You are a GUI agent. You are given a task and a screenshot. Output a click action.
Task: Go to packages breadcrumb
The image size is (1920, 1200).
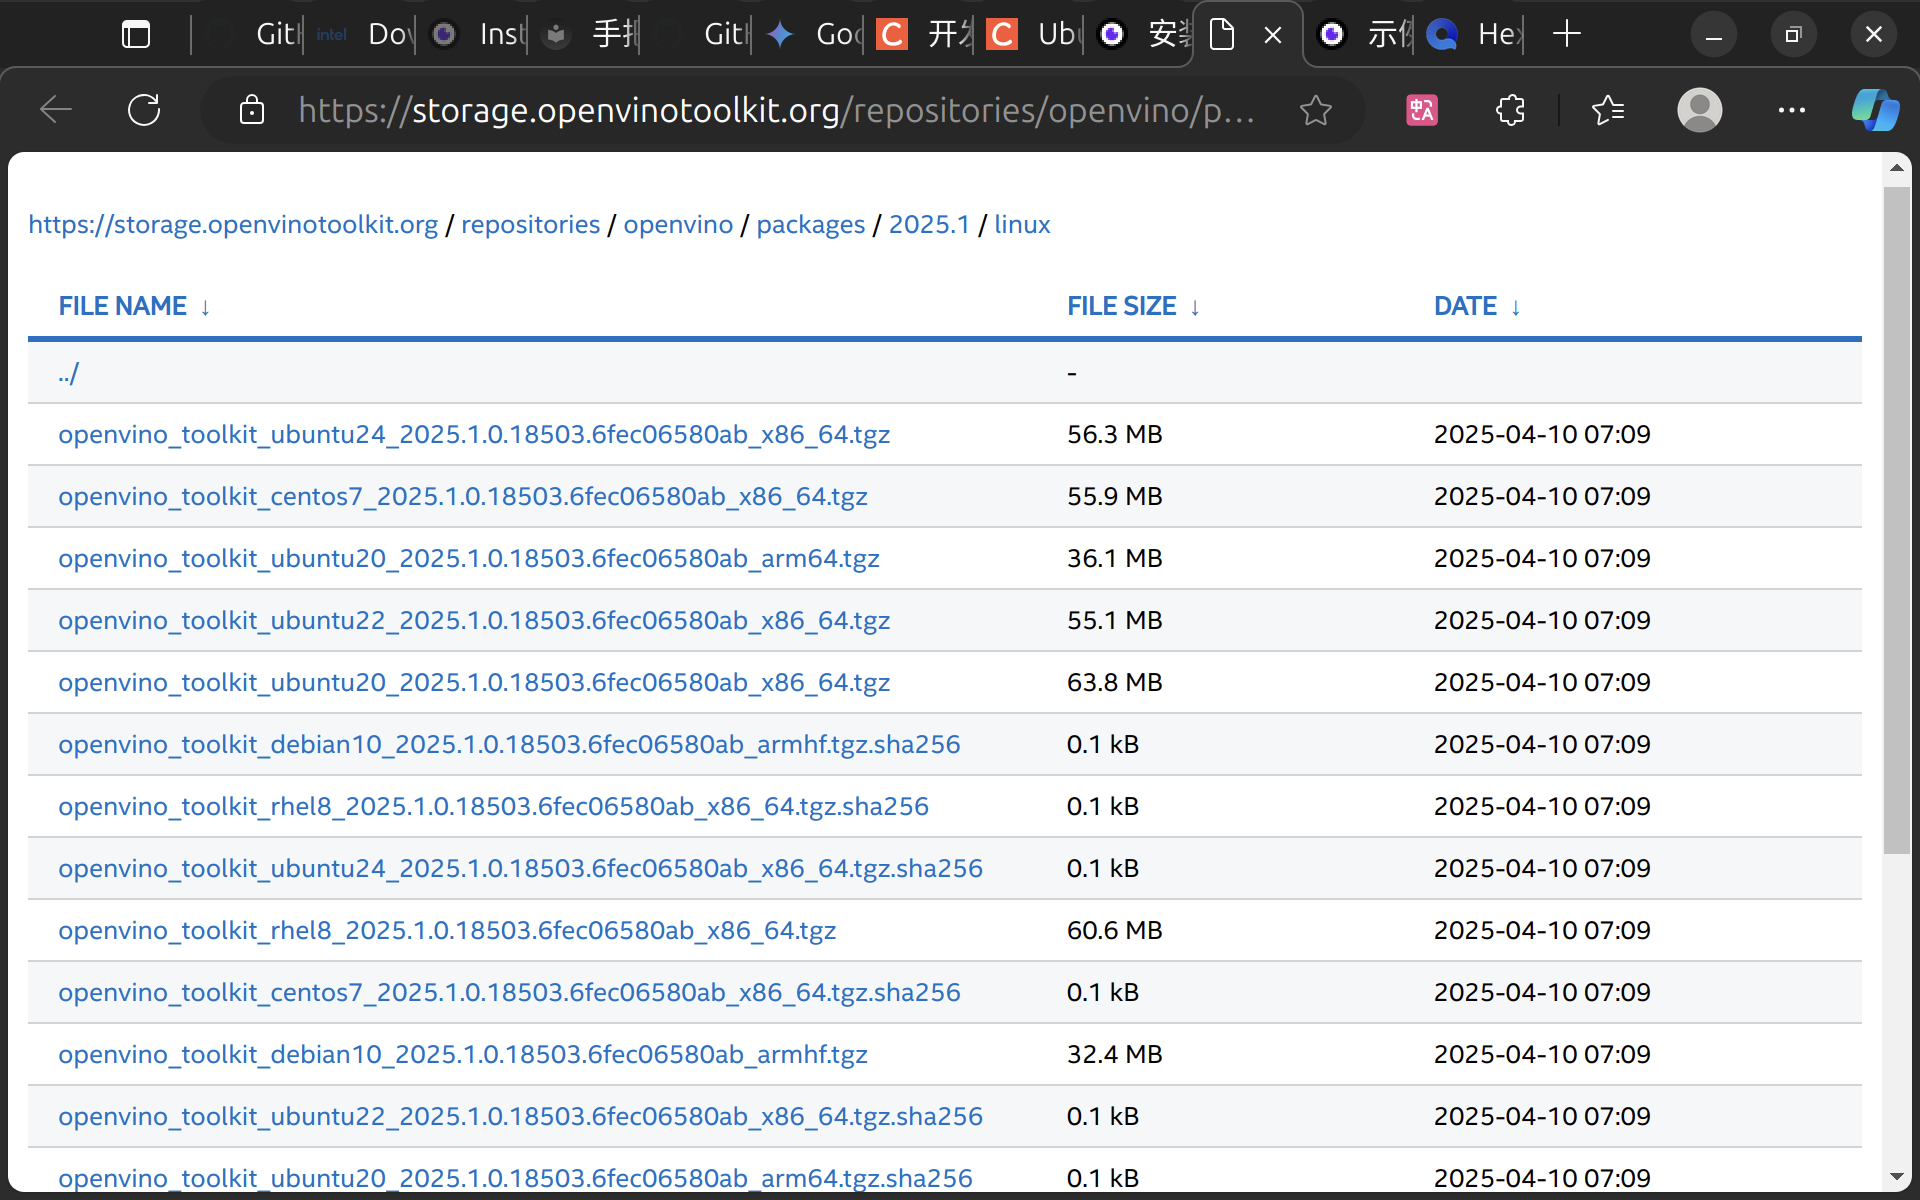pyautogui.click(x=810, y=224)
